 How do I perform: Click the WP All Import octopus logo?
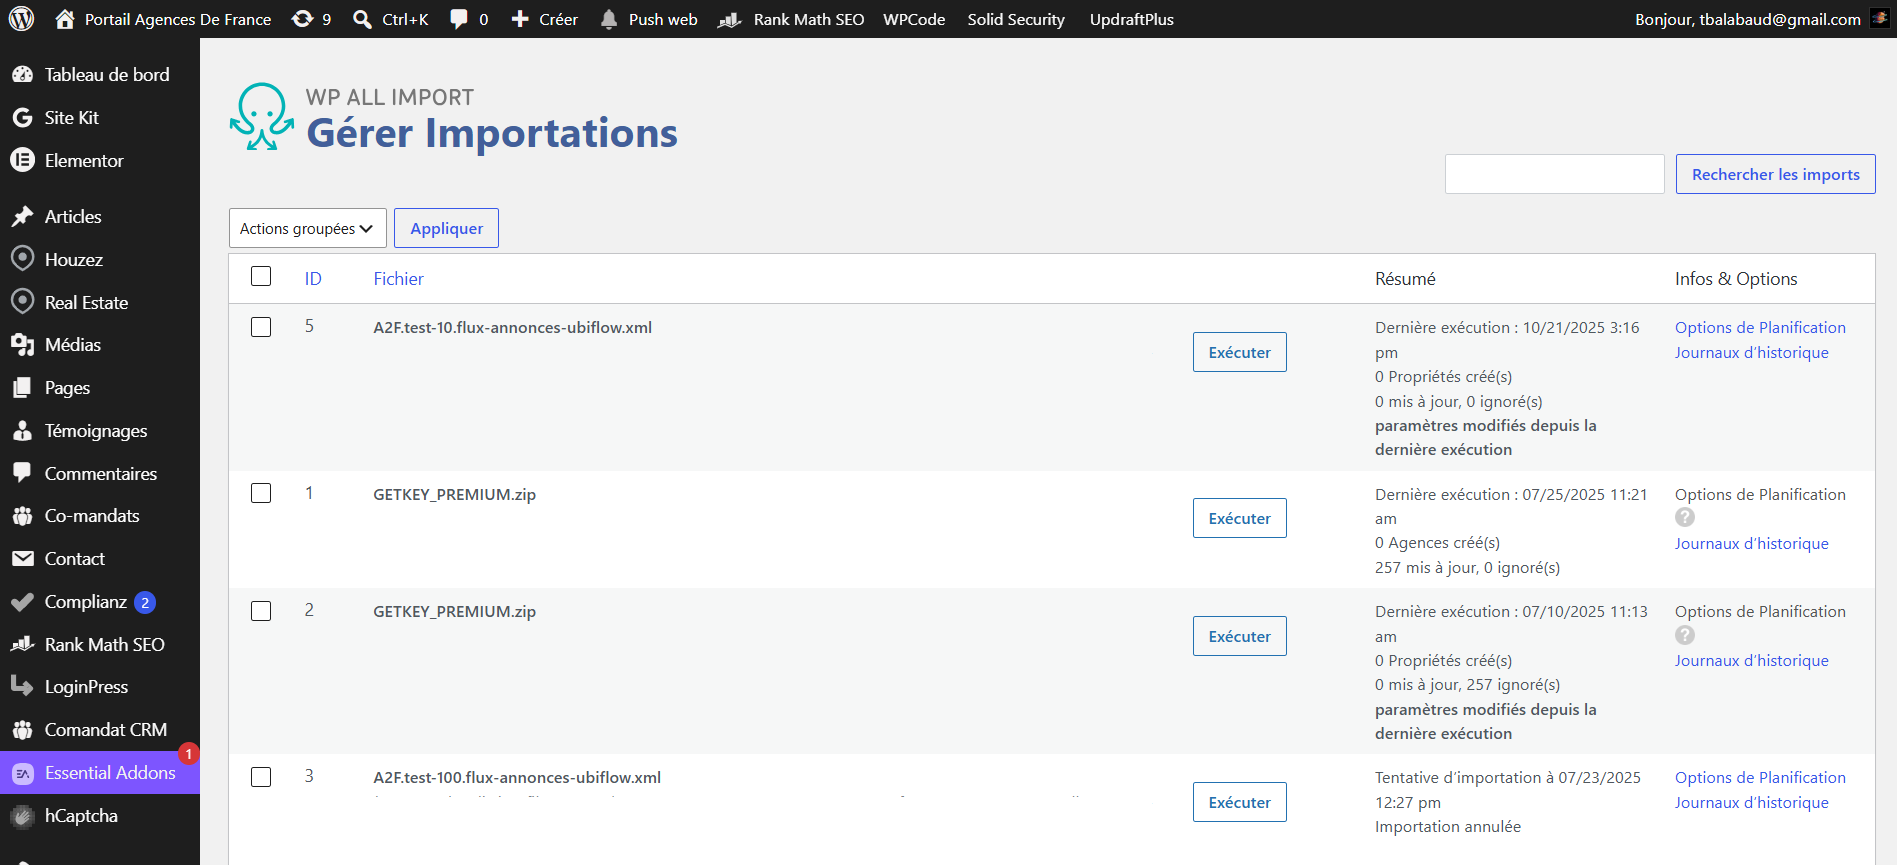pos(262,116)
